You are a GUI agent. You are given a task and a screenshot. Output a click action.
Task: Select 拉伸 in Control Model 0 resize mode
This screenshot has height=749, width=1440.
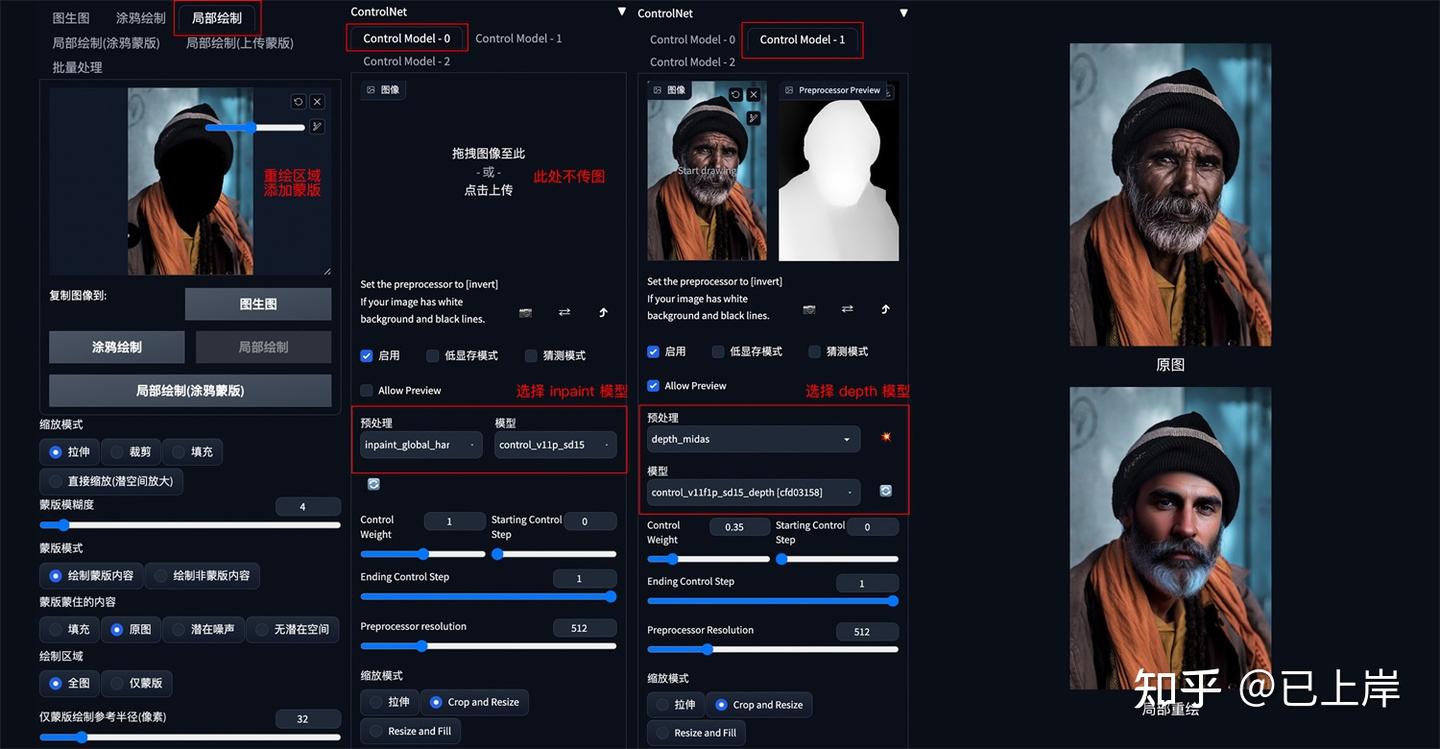[x=389, y=702]
